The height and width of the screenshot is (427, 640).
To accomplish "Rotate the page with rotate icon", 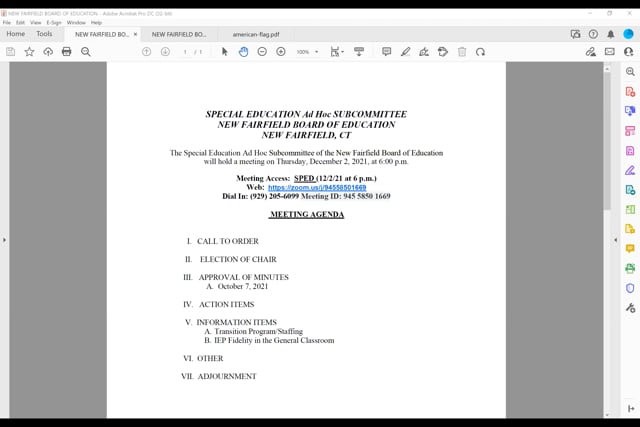I will [x=480, y=52].
